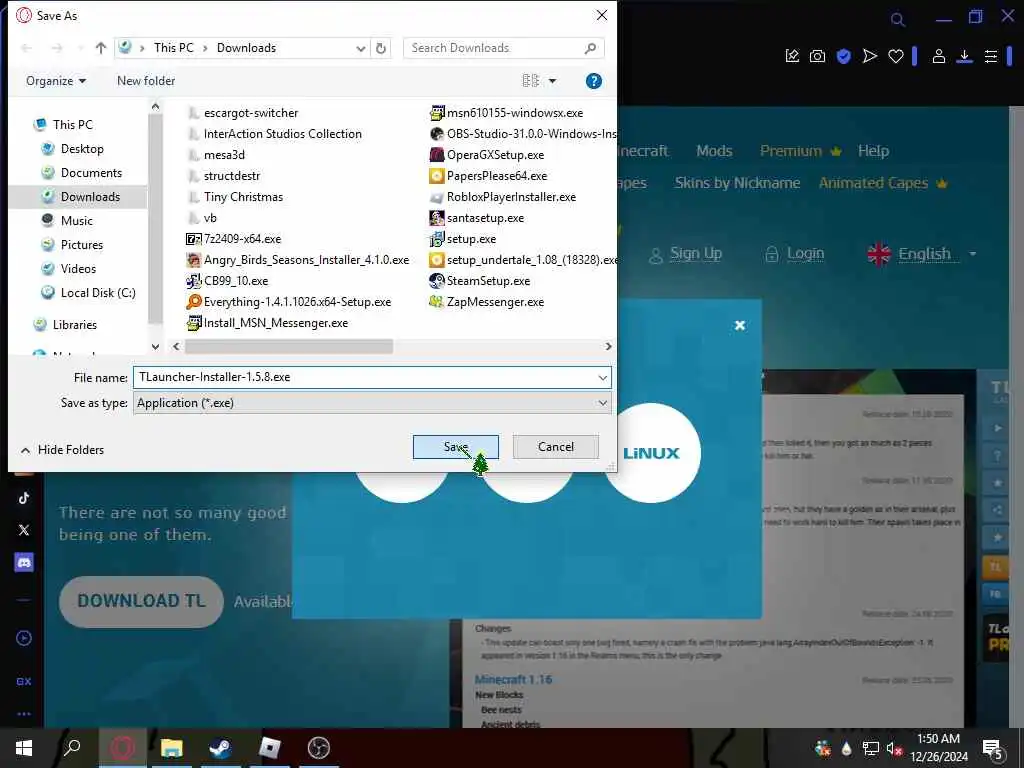Go up one folder level arrow
This screenshot has height=768, width=1024.
(101, 48)
